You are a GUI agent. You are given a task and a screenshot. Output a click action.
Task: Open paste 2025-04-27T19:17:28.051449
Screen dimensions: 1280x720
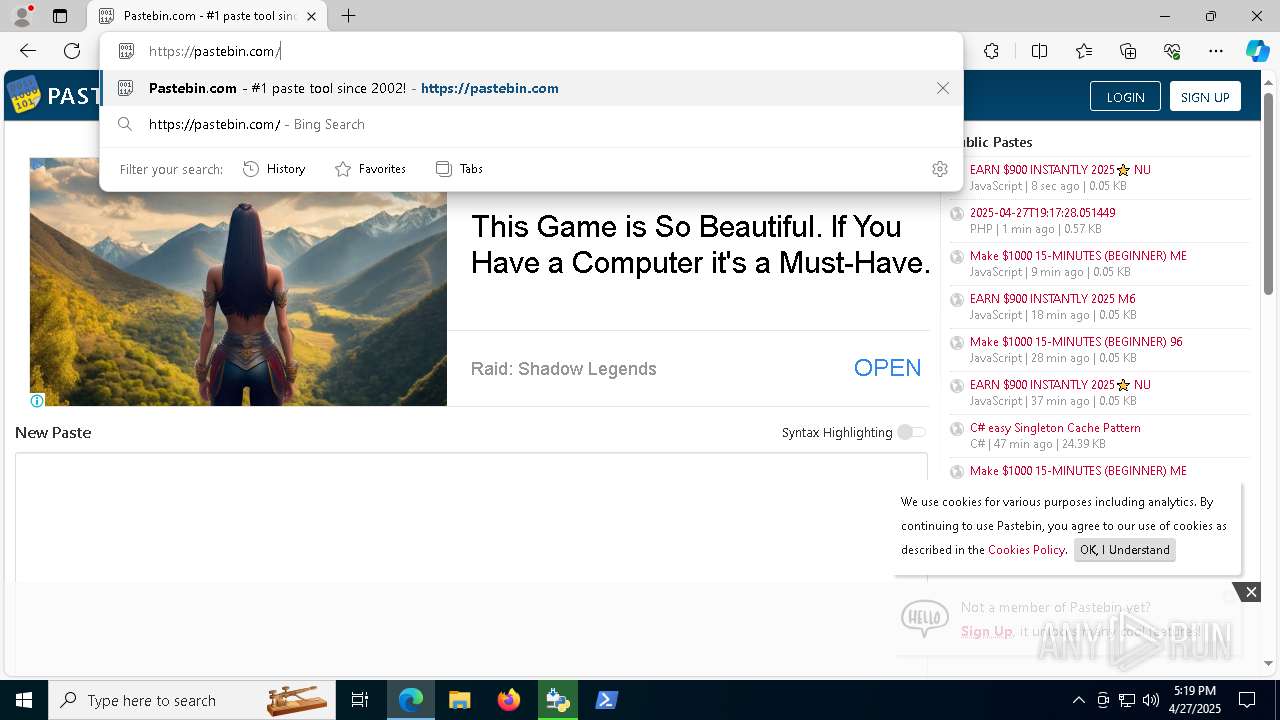(1042, 212)
